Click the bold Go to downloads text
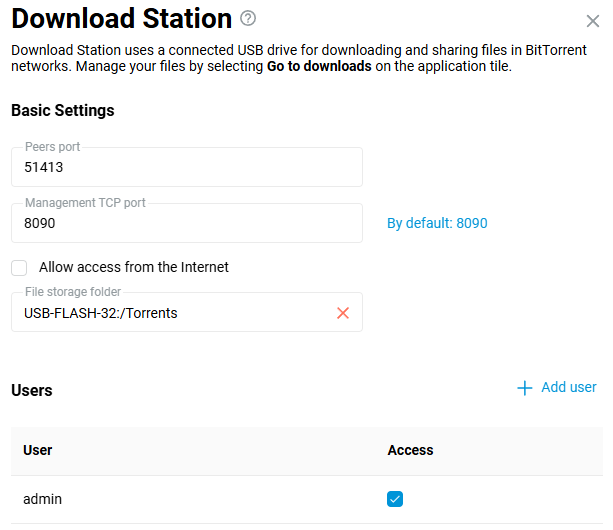This screenshot has height=530, width=613. click(x=319, y=66)
